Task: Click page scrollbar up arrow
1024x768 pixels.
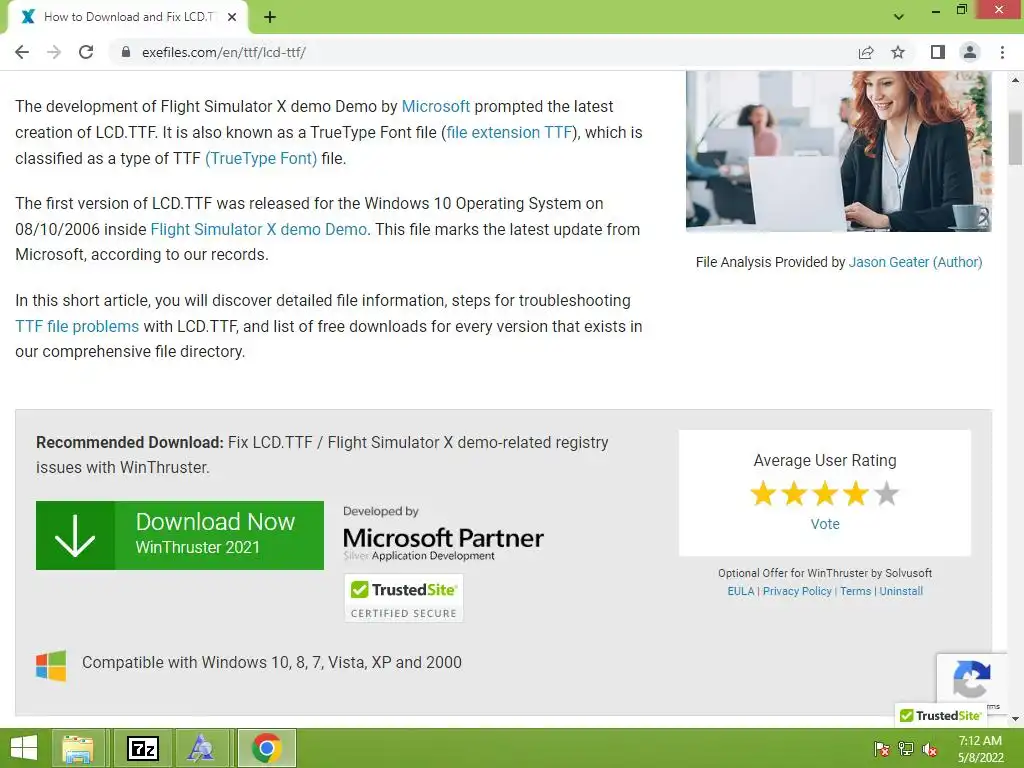Action: (1015, 80)
